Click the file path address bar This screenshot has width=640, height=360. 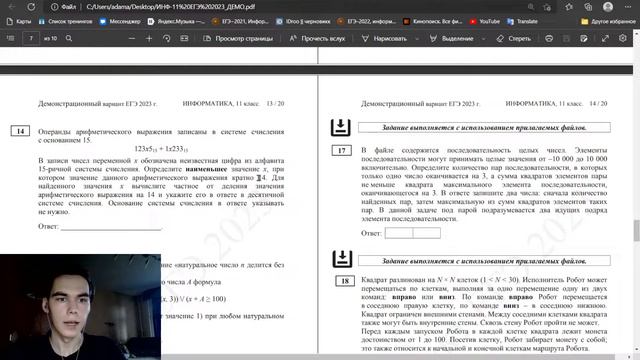[171, 7]
